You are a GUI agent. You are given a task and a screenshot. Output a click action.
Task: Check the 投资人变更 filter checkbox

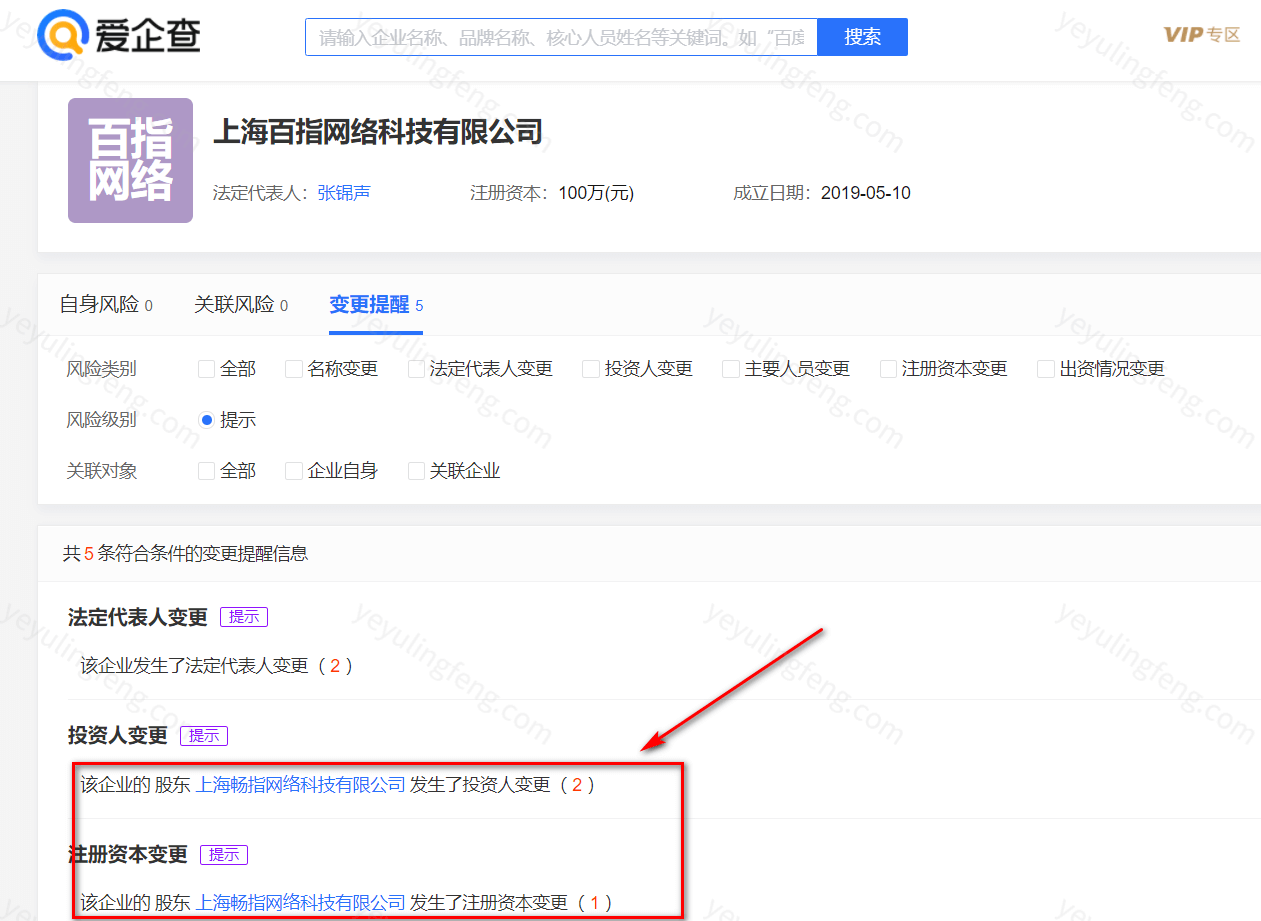pos(591,369)
